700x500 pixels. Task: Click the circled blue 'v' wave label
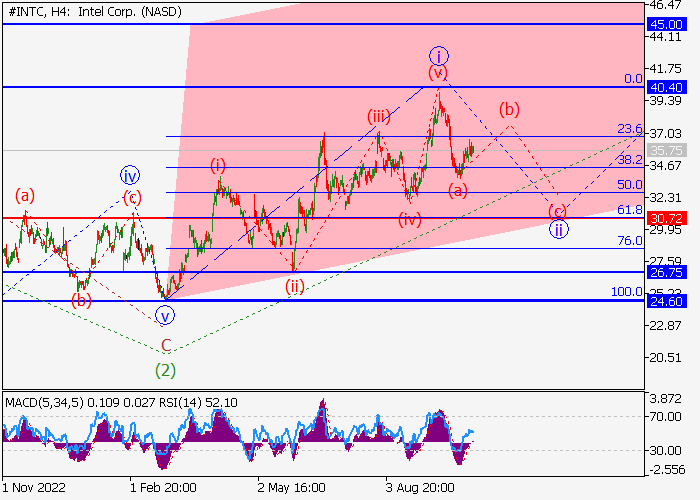165,316
